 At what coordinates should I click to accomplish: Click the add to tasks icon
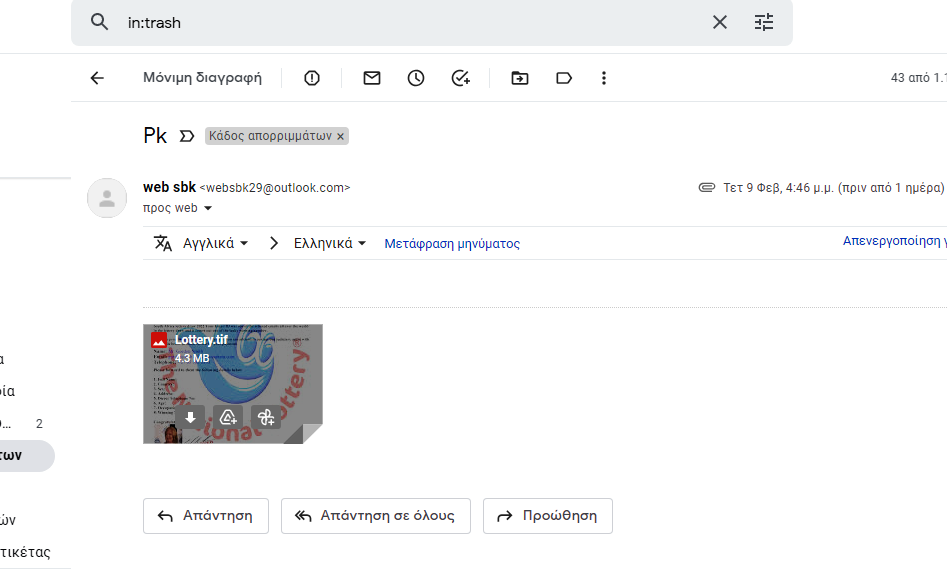460,78
